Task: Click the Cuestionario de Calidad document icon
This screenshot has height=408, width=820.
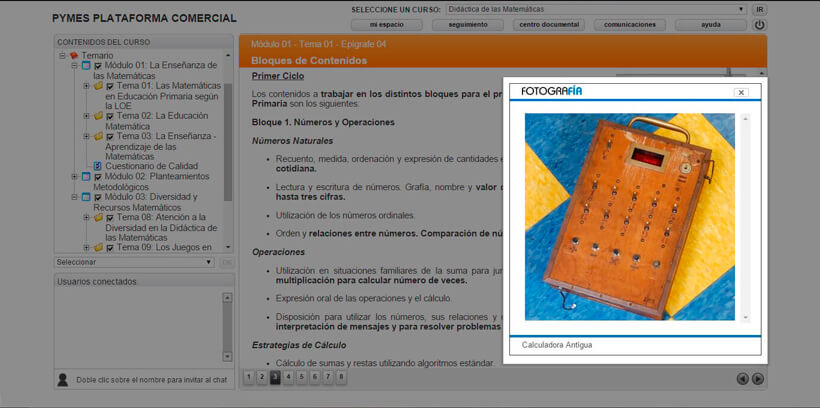Action: click(97, 166)
